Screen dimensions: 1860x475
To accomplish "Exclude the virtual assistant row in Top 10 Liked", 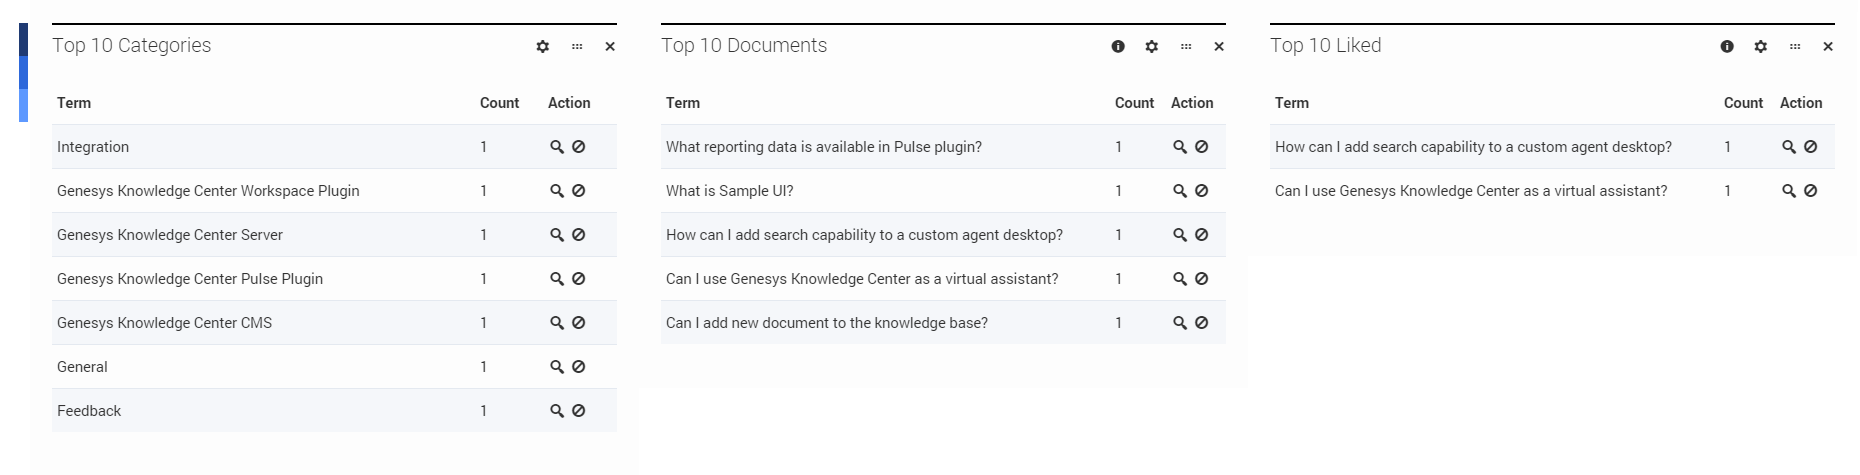I will (1810, 191).
